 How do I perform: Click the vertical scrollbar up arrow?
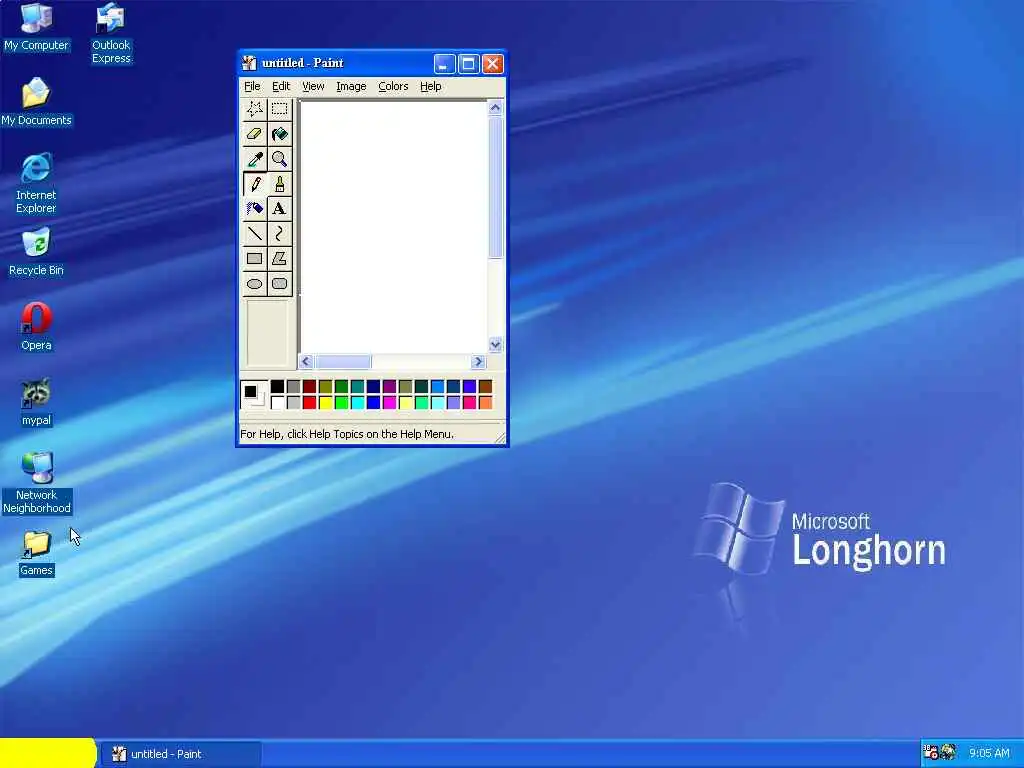pyautogui.click(x=495, y=107)
